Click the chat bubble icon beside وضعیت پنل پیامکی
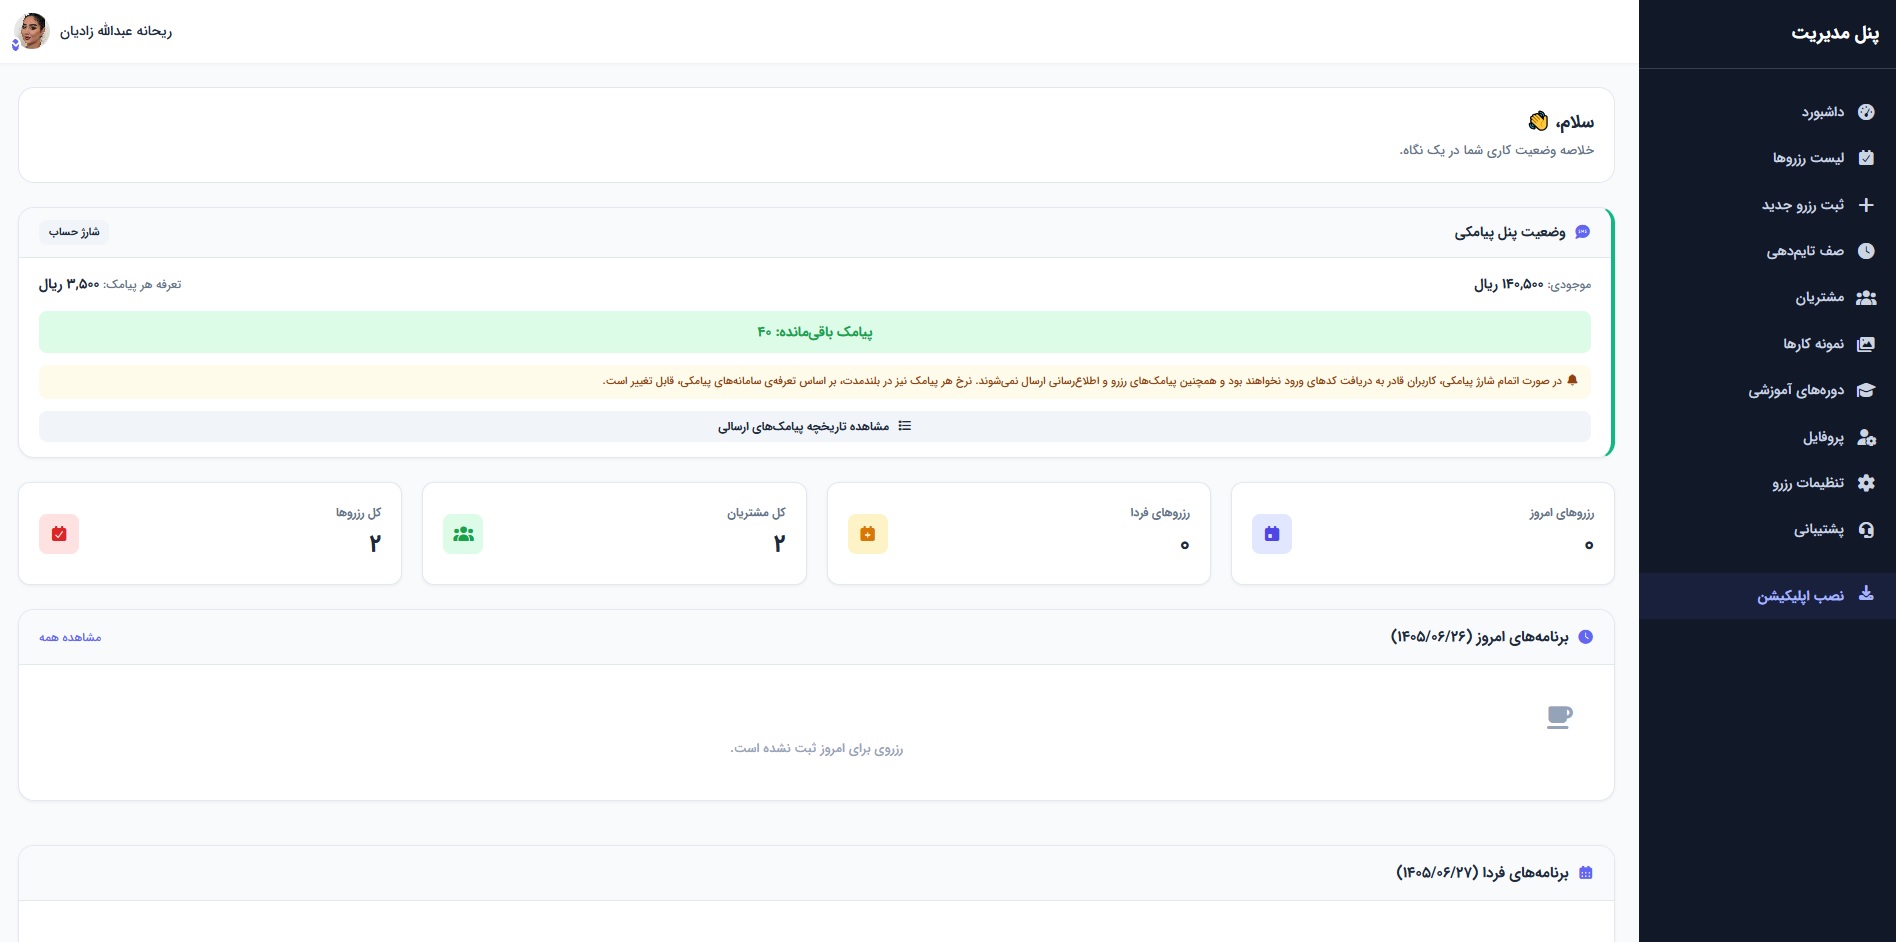This screenshot has width=1896, height=942. point(1582,232)
